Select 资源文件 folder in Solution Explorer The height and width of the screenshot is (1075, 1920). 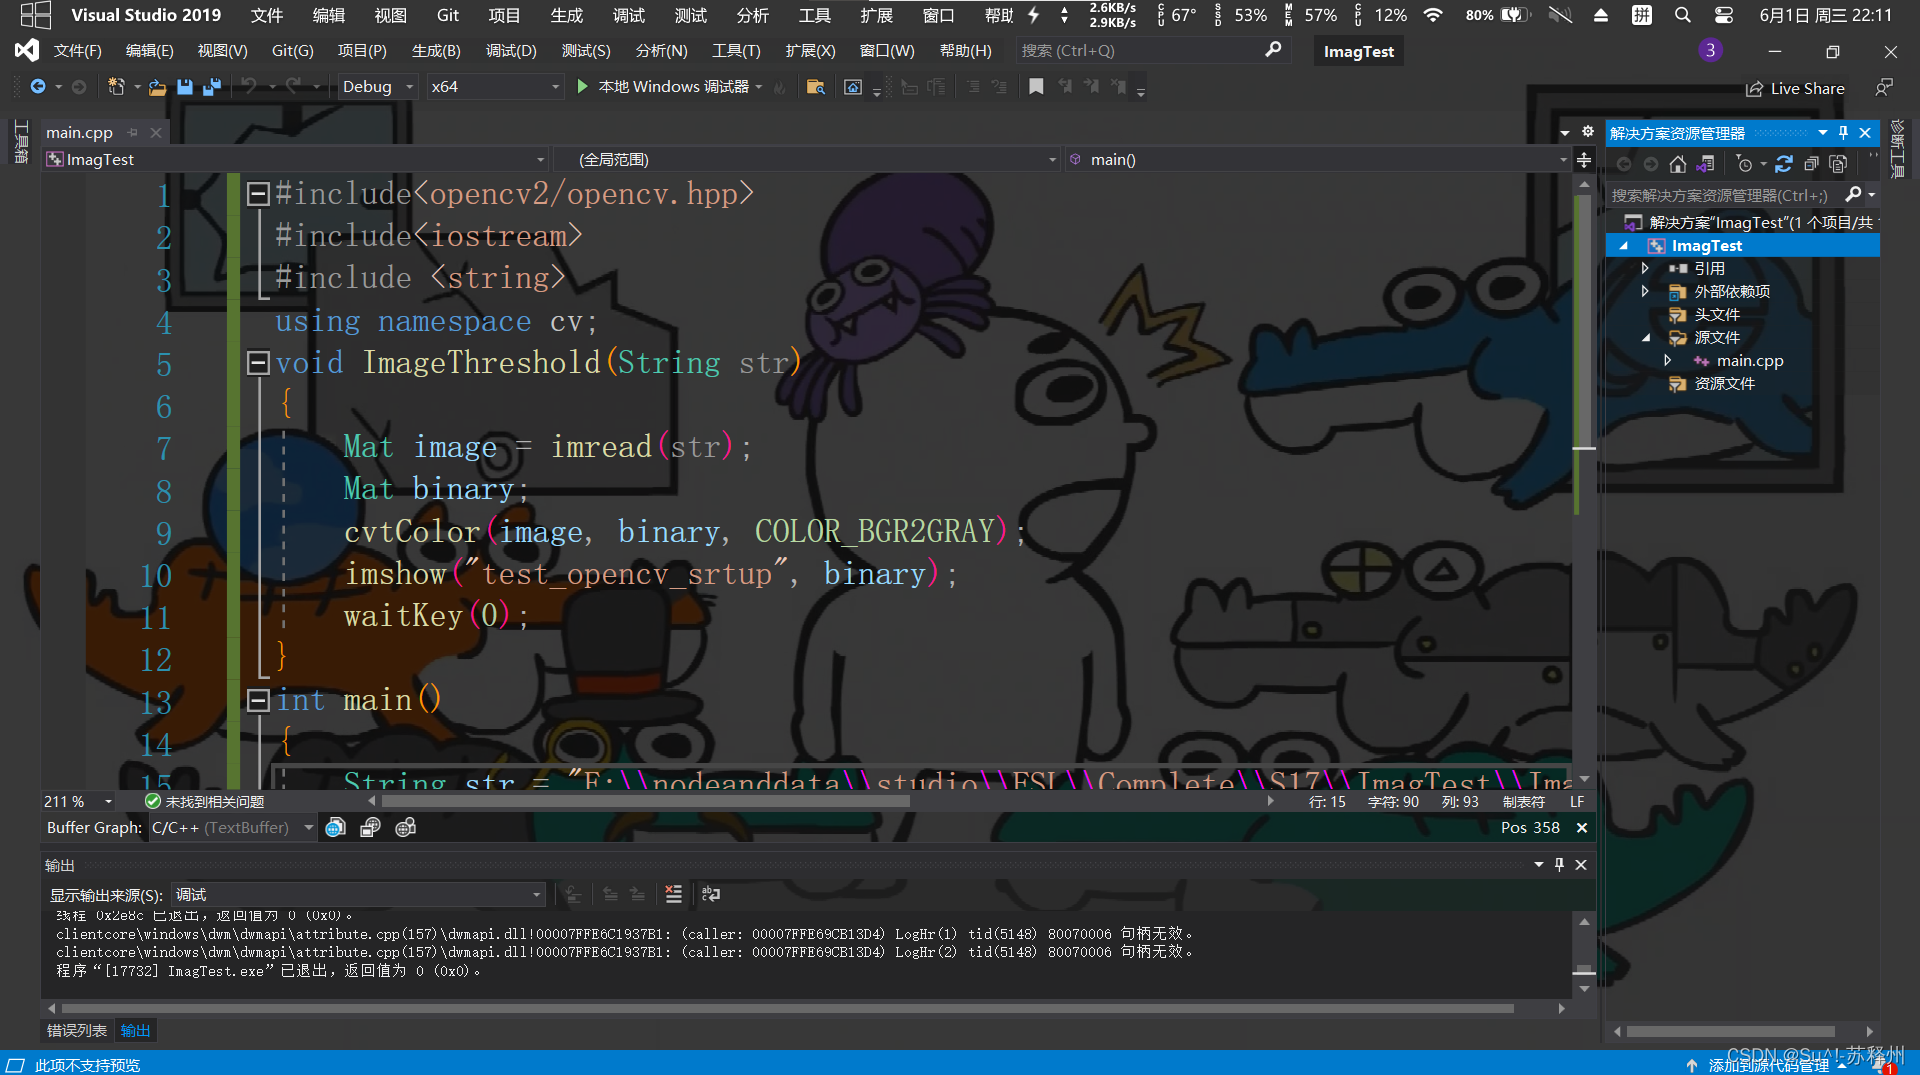[1724, 383]
